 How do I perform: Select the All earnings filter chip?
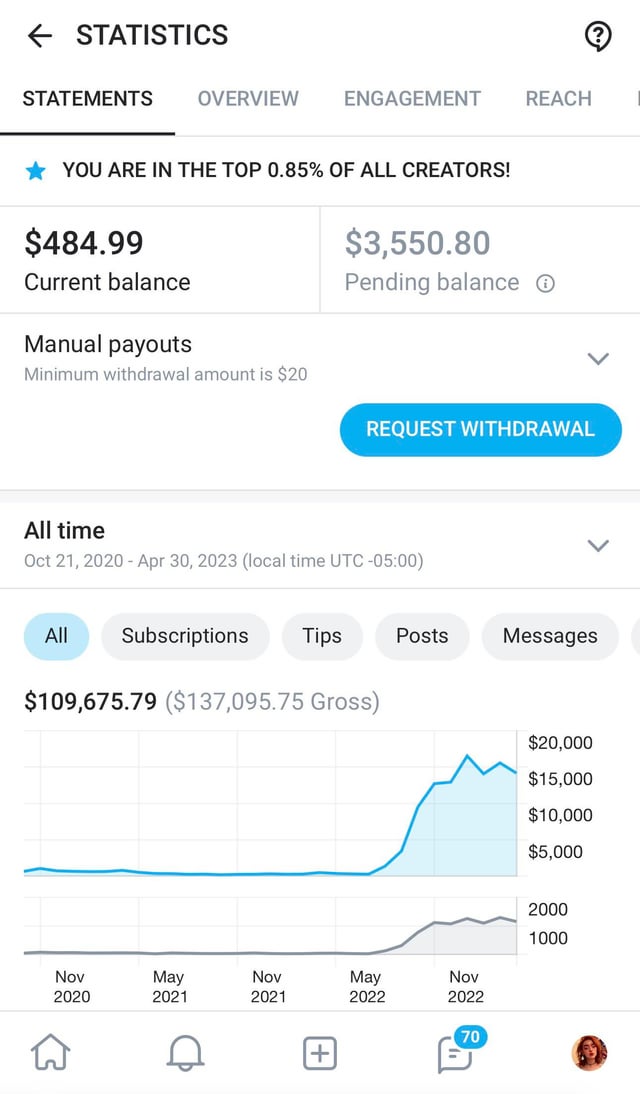coord(56,636)
